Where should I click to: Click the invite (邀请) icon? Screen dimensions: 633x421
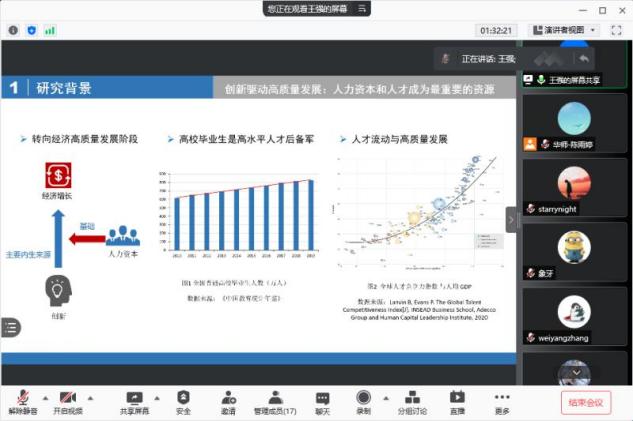click(228, 400)
